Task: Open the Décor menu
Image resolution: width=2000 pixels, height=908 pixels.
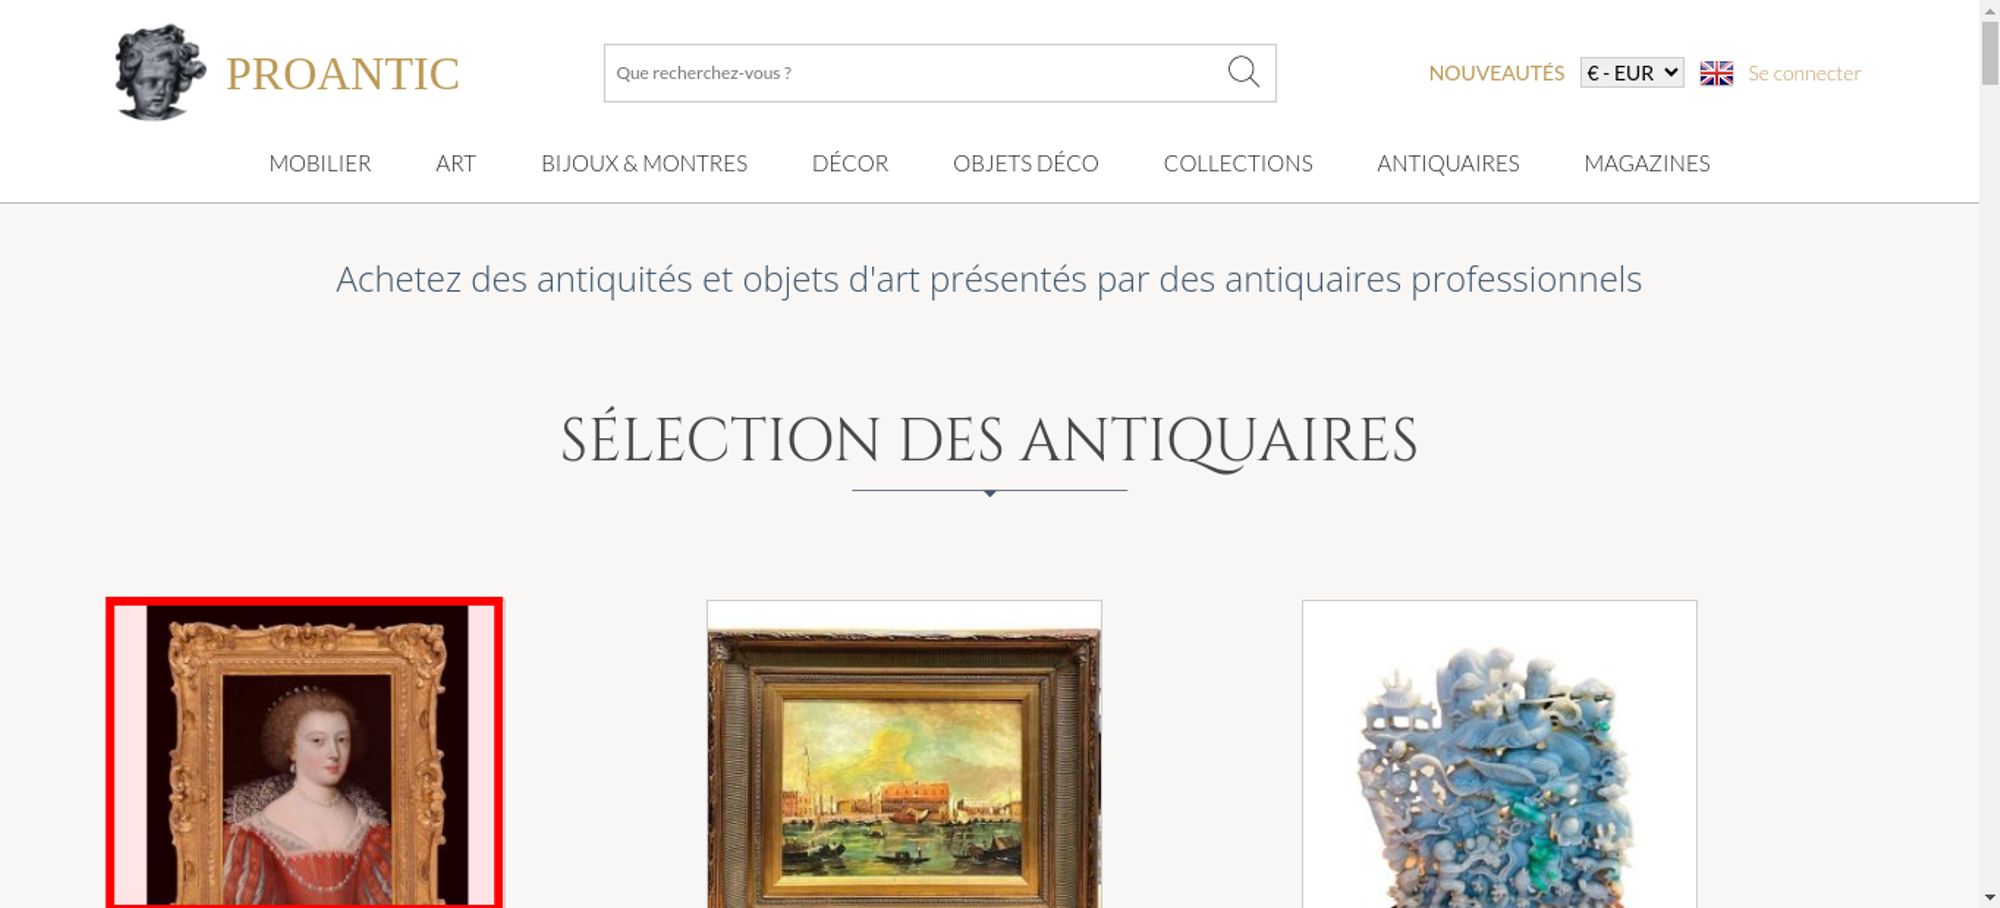Action: [850, 163]
